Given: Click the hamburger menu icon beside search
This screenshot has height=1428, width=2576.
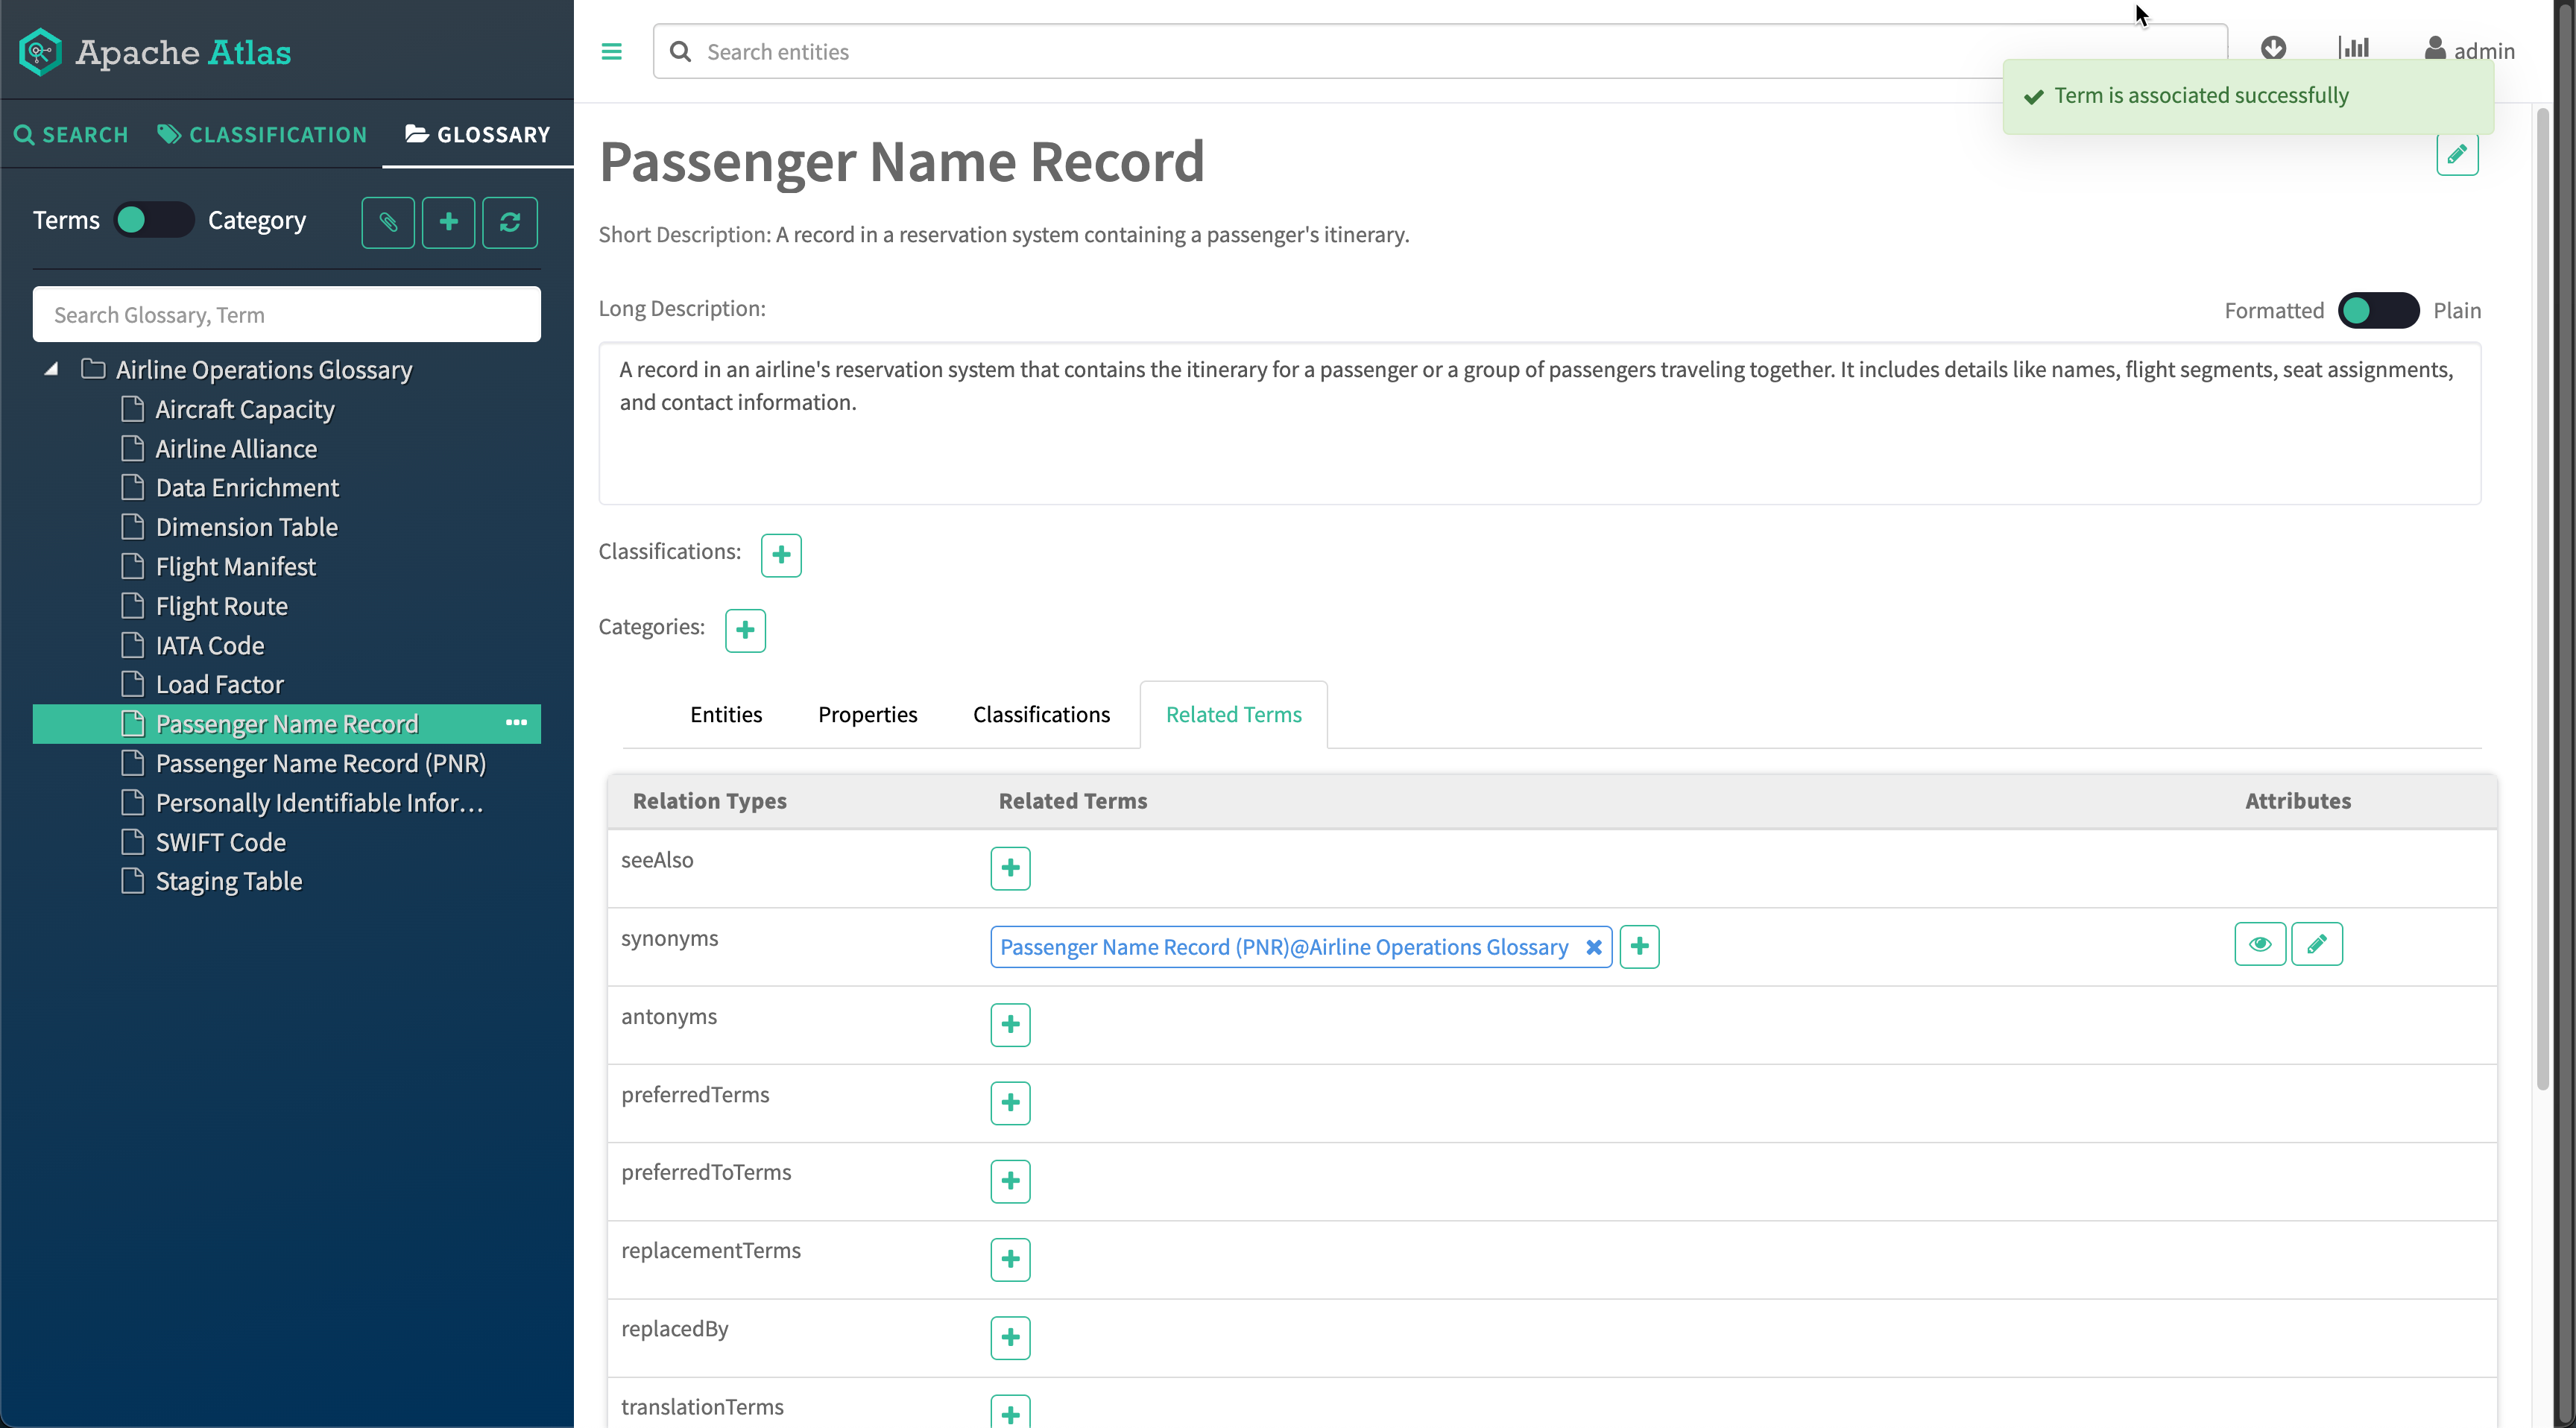Looking at the screenshot, I should (x=611, y=51).
